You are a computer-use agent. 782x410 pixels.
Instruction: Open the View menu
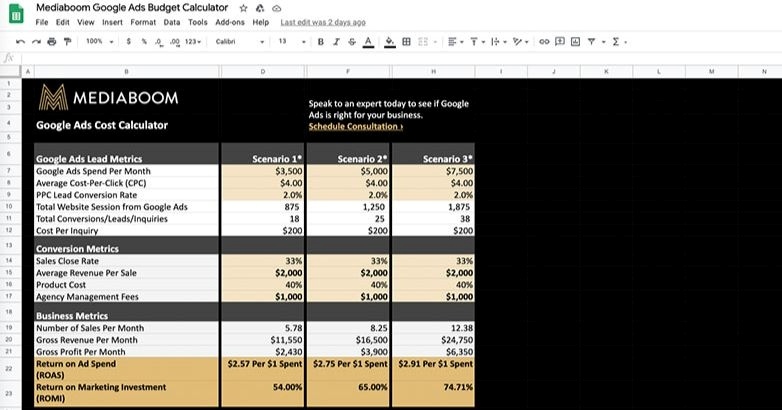tap(85, 22)
